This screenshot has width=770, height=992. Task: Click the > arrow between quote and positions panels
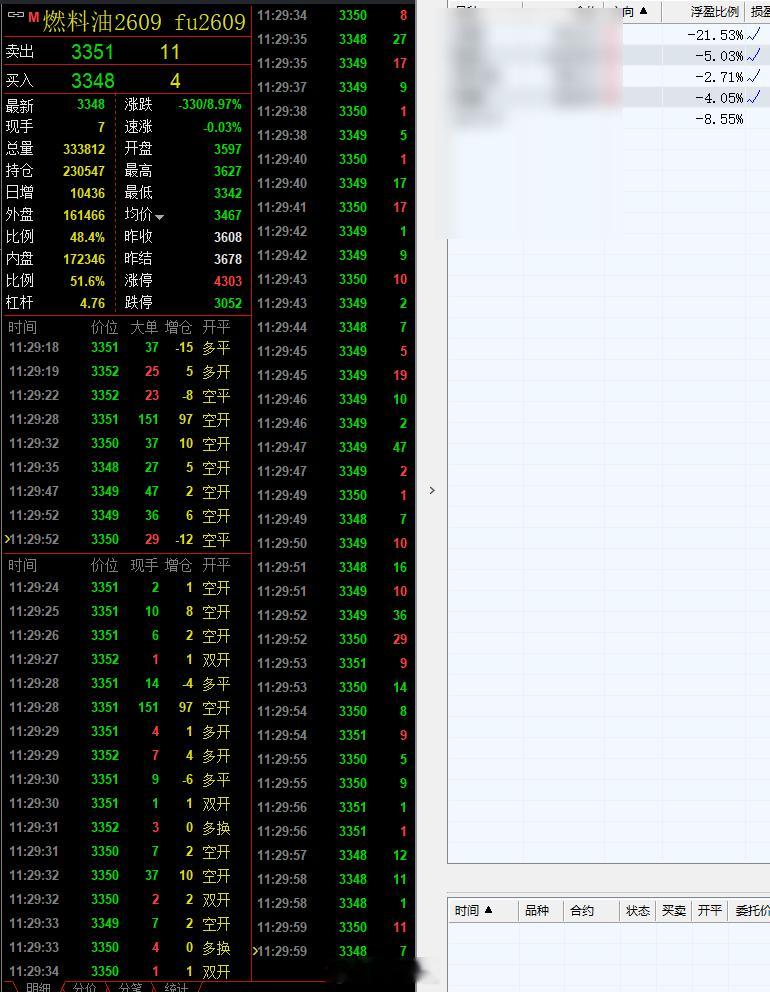432,490
